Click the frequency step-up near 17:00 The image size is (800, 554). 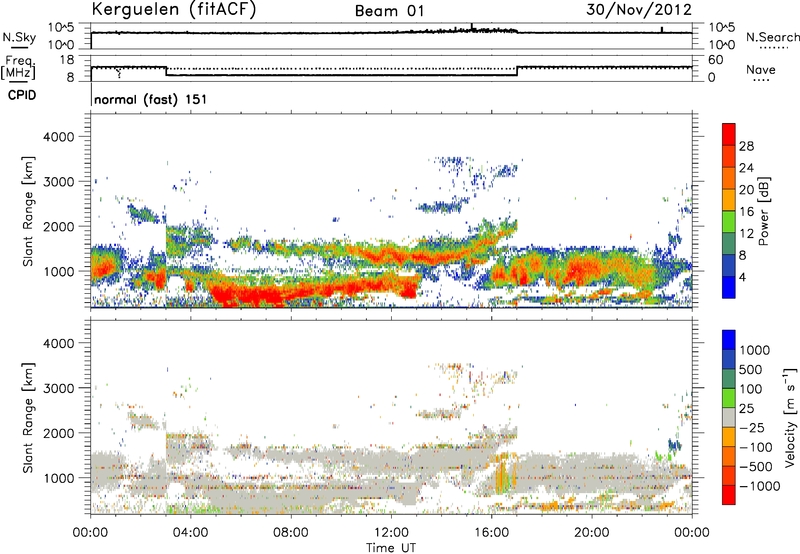[517, 71]
